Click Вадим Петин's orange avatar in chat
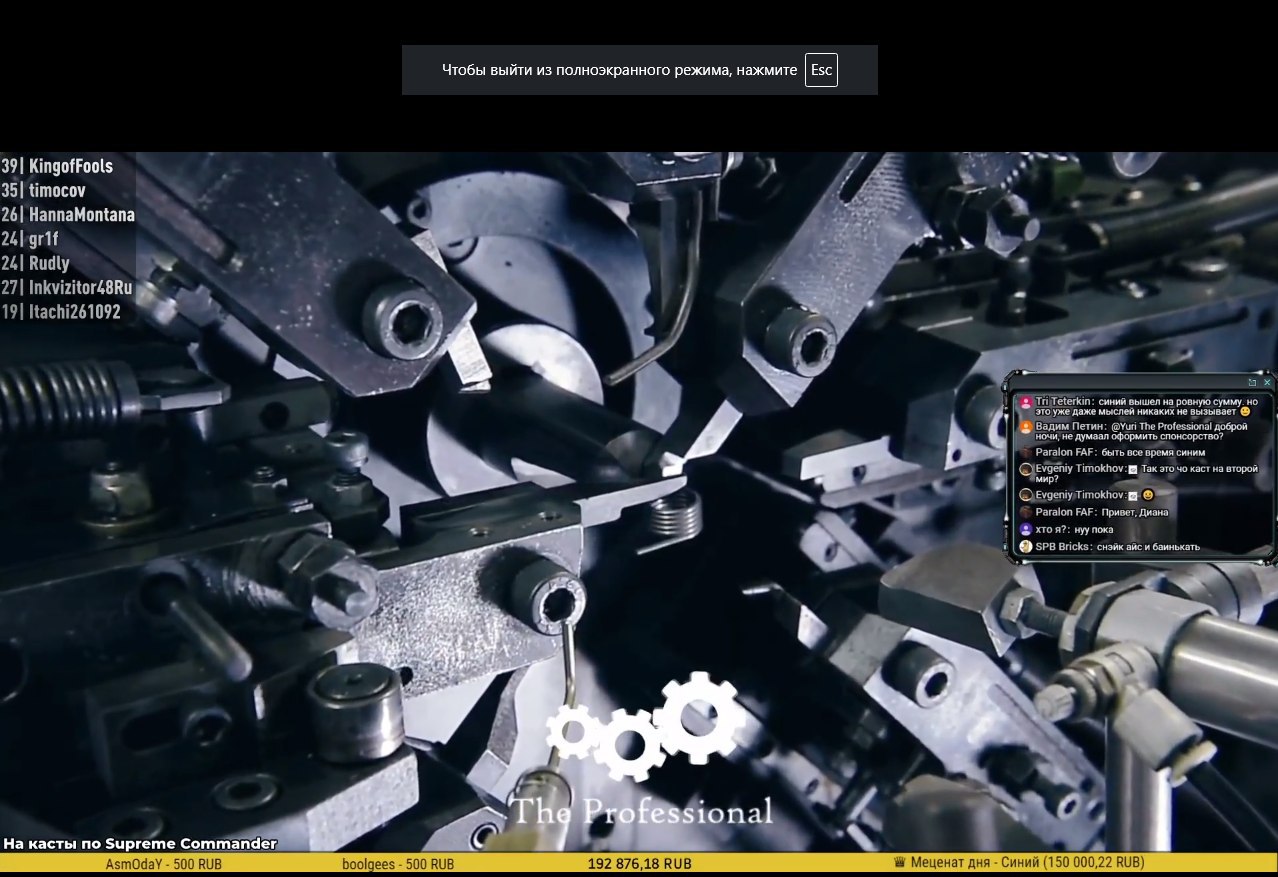This screenshot has width=1278, height=877. coord(1025,426)
